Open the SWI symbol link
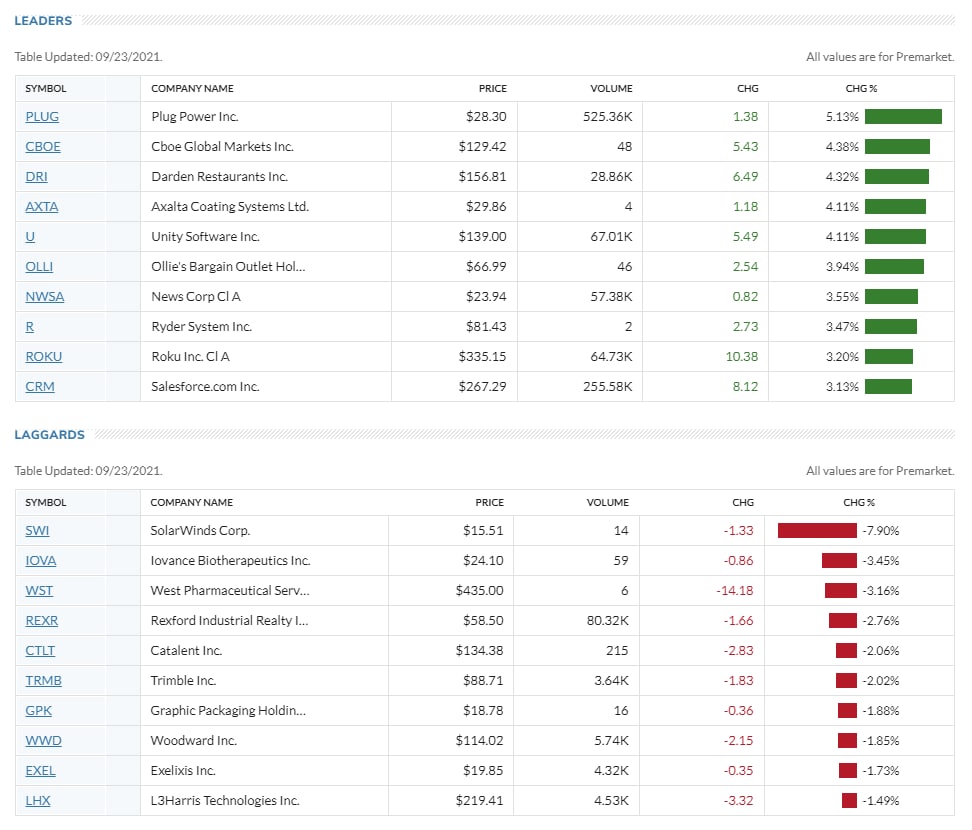 (x=37, y=531)
